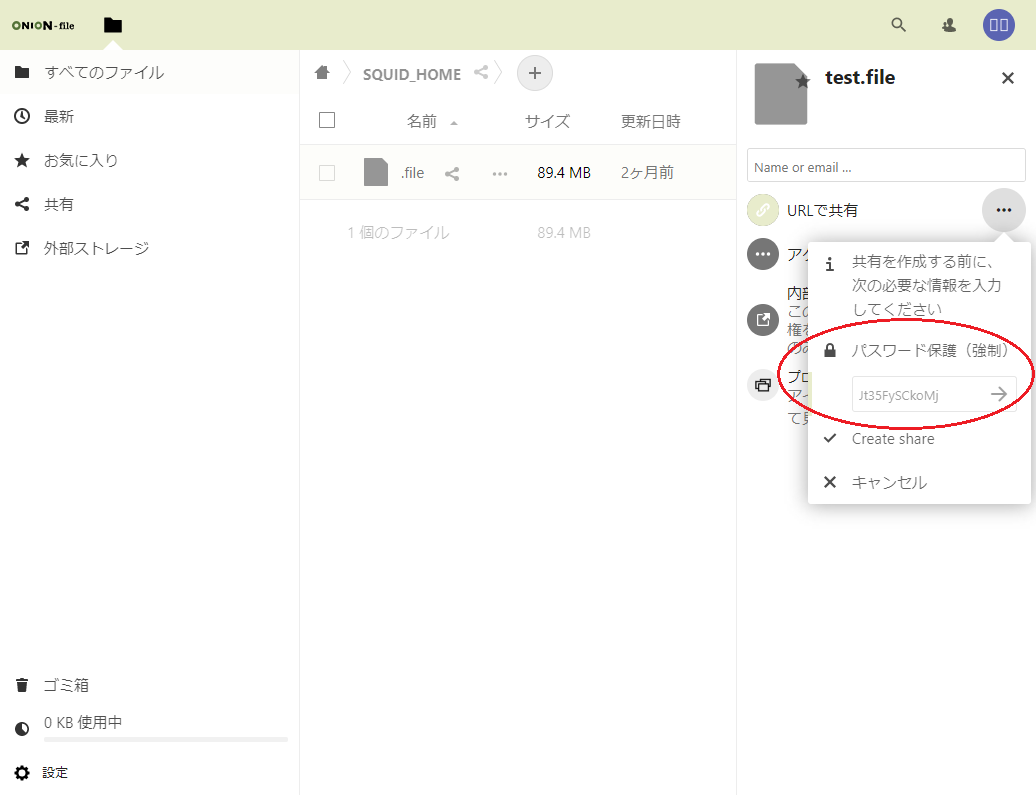Open 設定 at the bottom of sidebar
The image size is (1036, 795).
point(55,773)
